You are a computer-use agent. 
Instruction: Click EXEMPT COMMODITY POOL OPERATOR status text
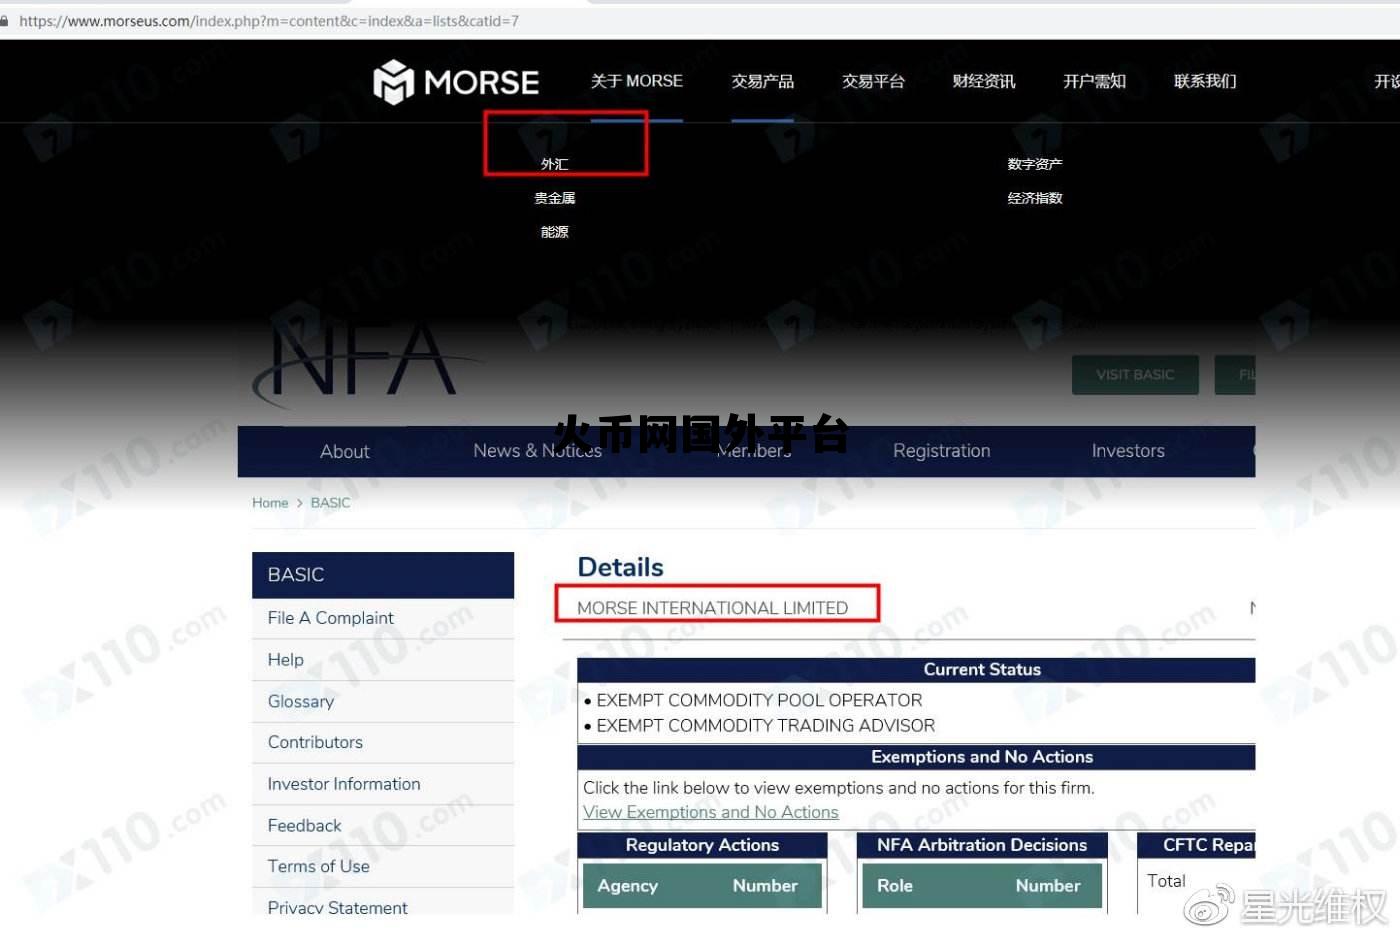(x=759, y=701)
